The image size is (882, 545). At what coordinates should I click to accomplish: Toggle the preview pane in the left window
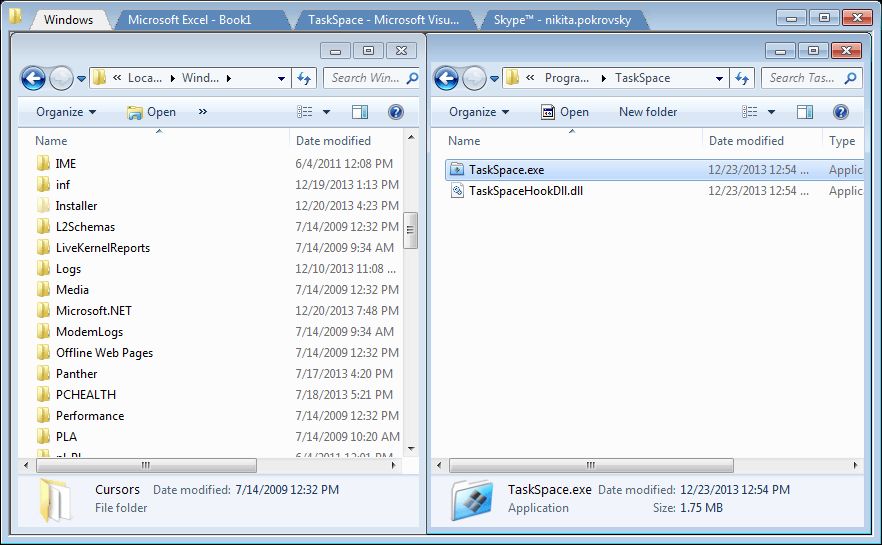point(360,112)
